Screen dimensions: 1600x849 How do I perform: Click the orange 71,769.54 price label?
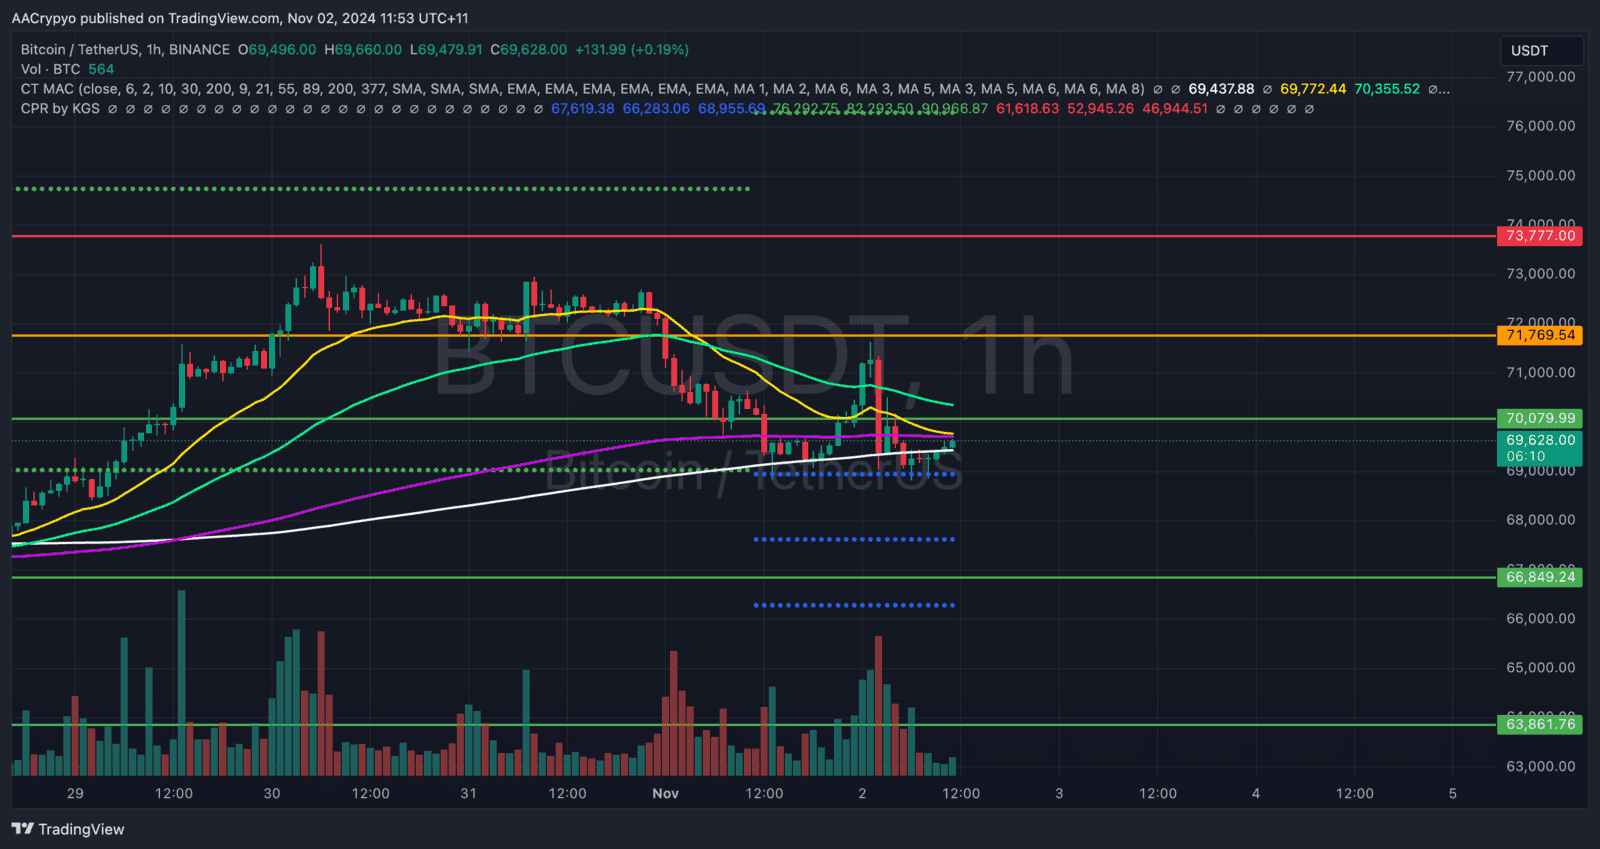pyautogui.click(x=1540, y=335)
